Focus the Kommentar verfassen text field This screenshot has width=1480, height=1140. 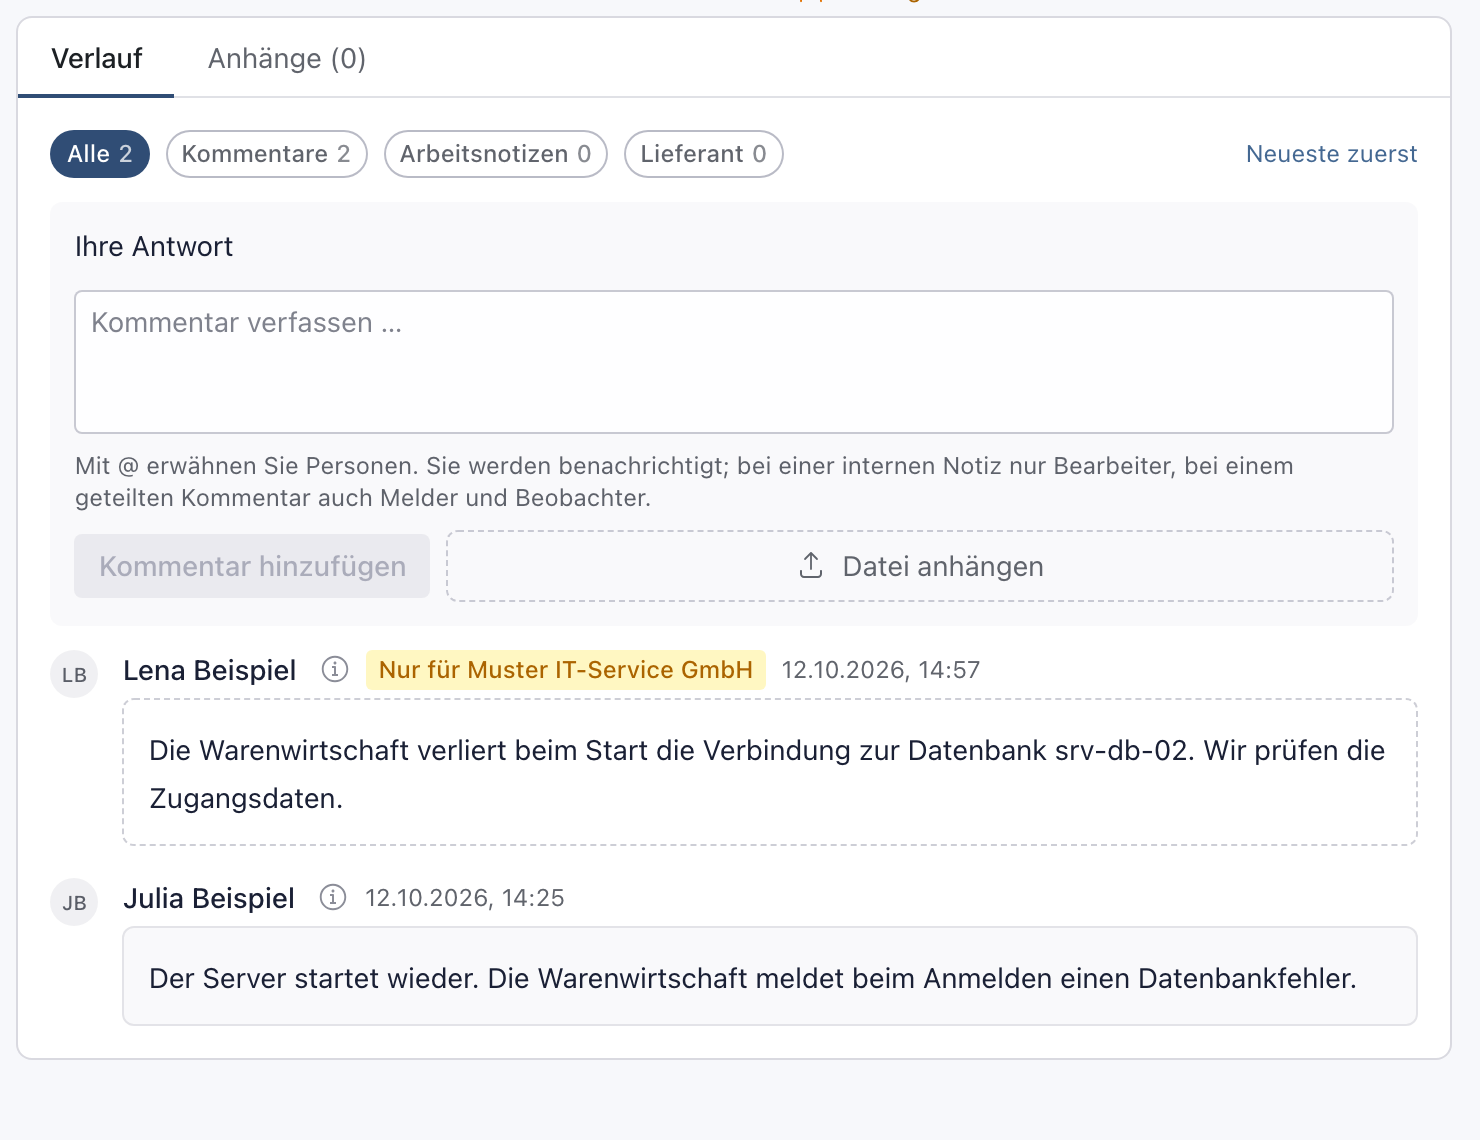click(x=734, y=362)
